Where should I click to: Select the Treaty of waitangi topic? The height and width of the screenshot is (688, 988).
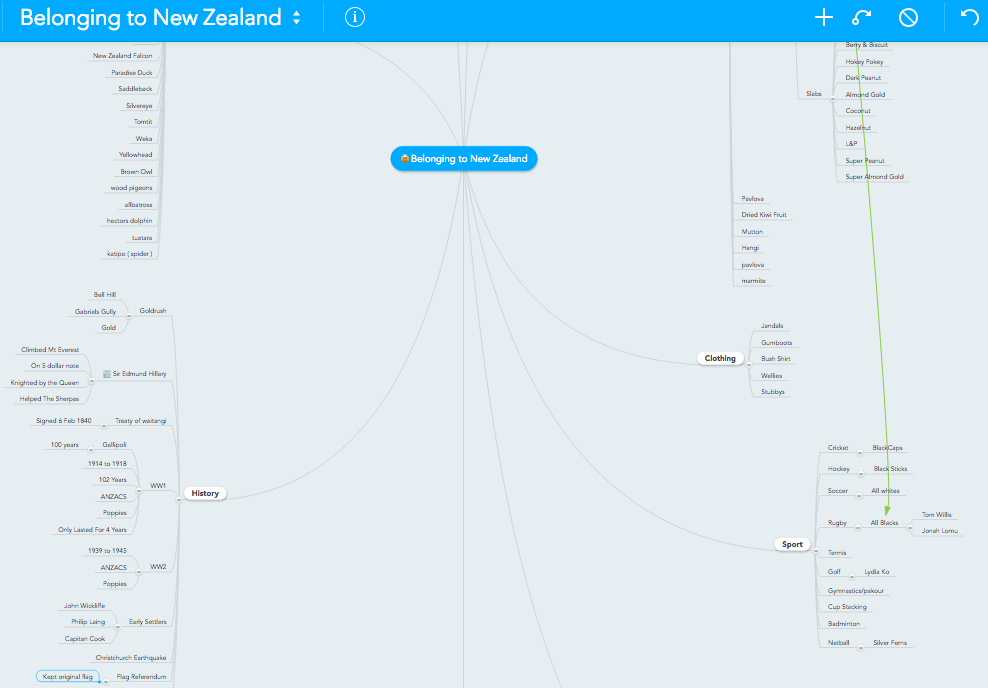point(140,421)
